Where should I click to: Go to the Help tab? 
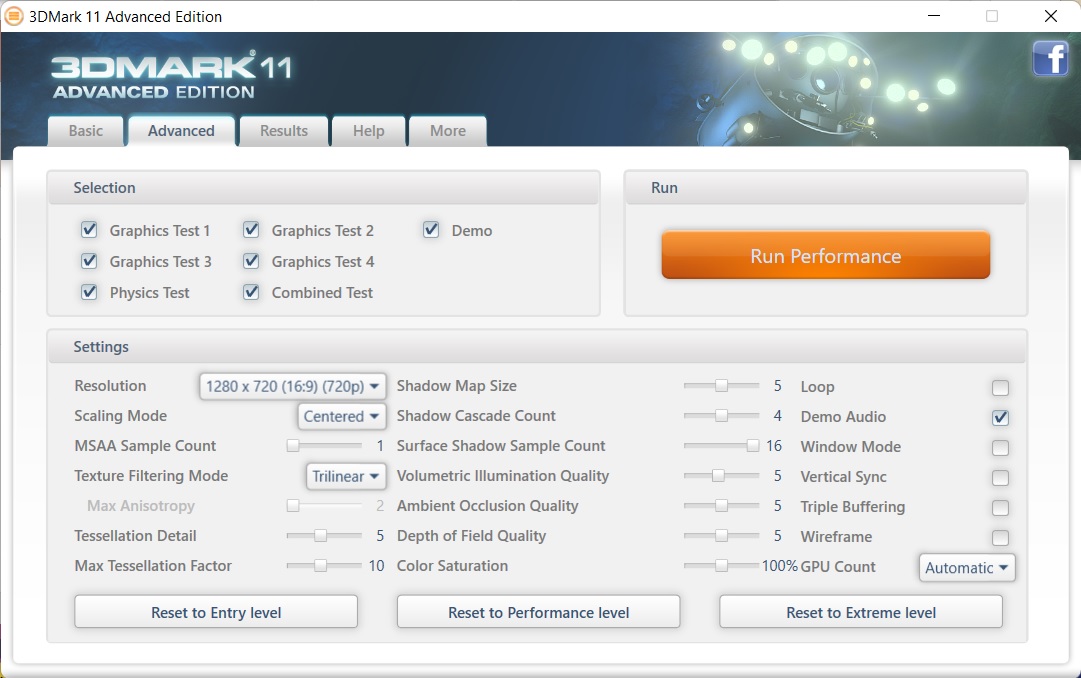point(368,131)
